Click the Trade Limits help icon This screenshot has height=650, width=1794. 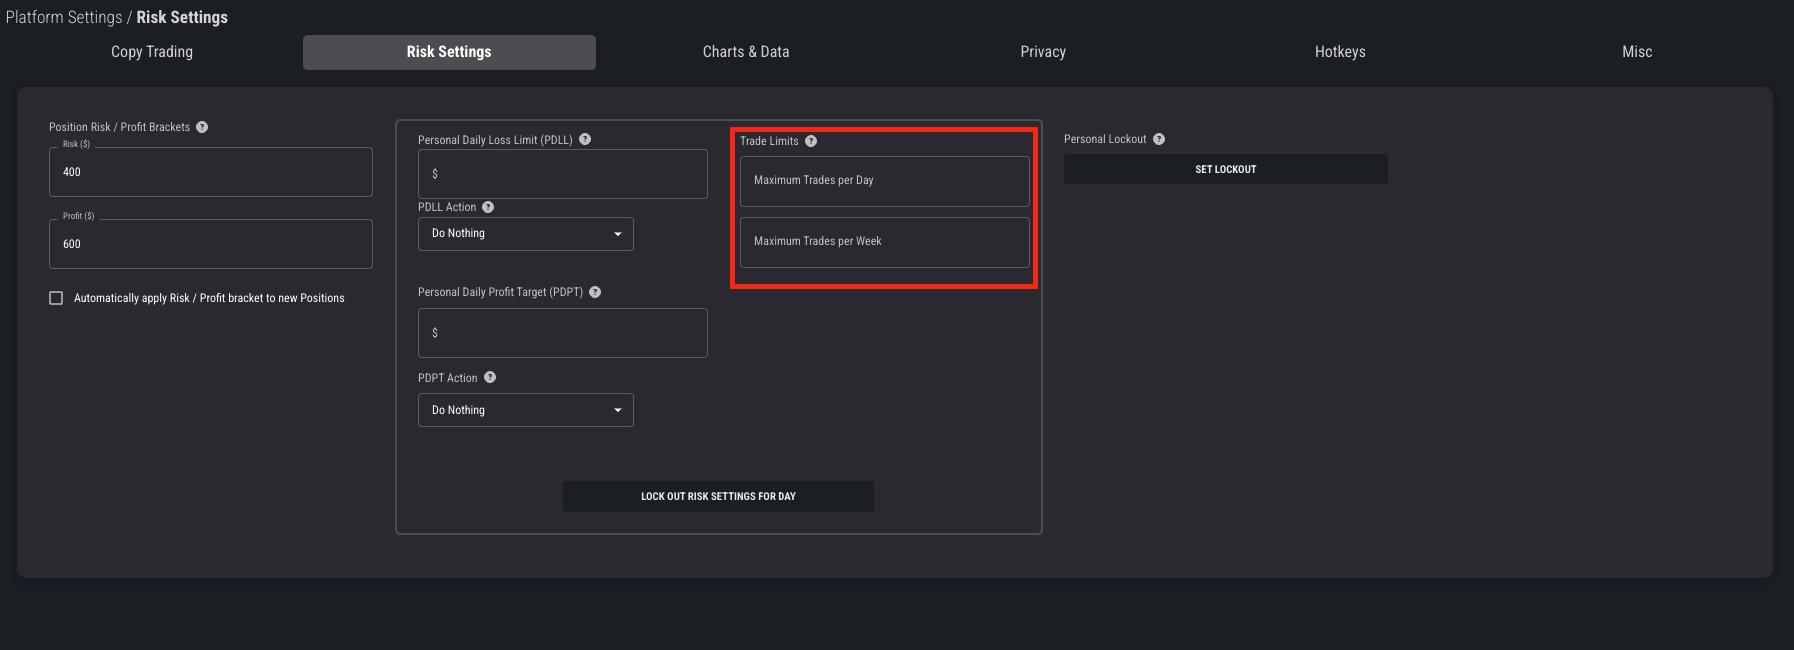click(x=811, y=141)
